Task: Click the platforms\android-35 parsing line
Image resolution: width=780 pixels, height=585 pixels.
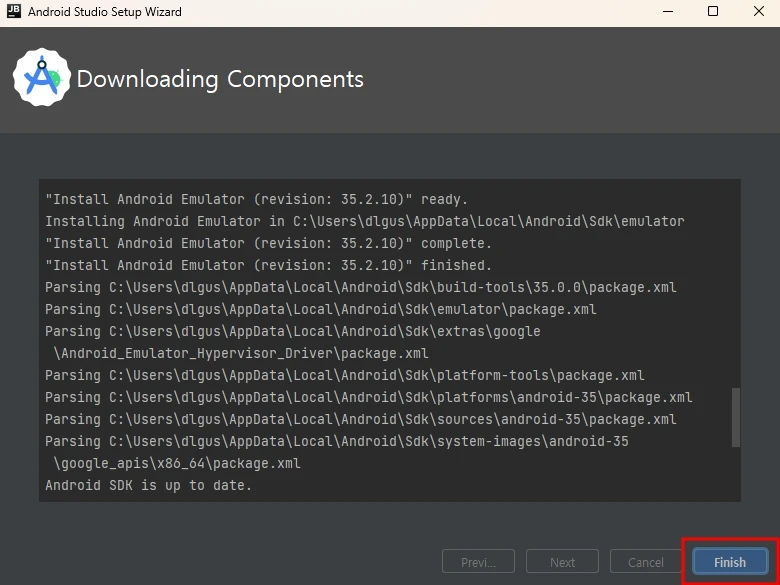Action: (x=369, y=397)
